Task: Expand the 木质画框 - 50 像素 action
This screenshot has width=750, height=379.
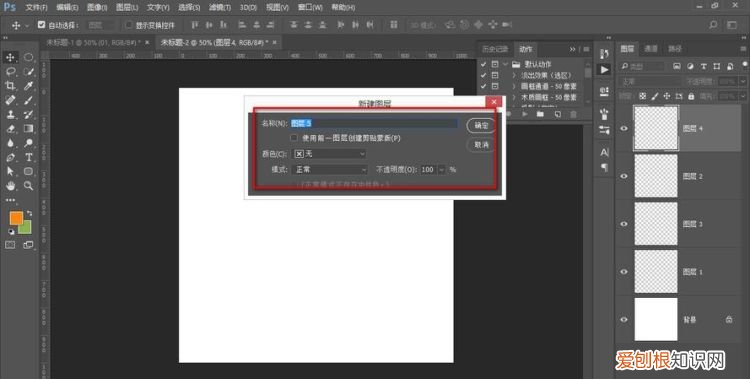Action: 514,97
